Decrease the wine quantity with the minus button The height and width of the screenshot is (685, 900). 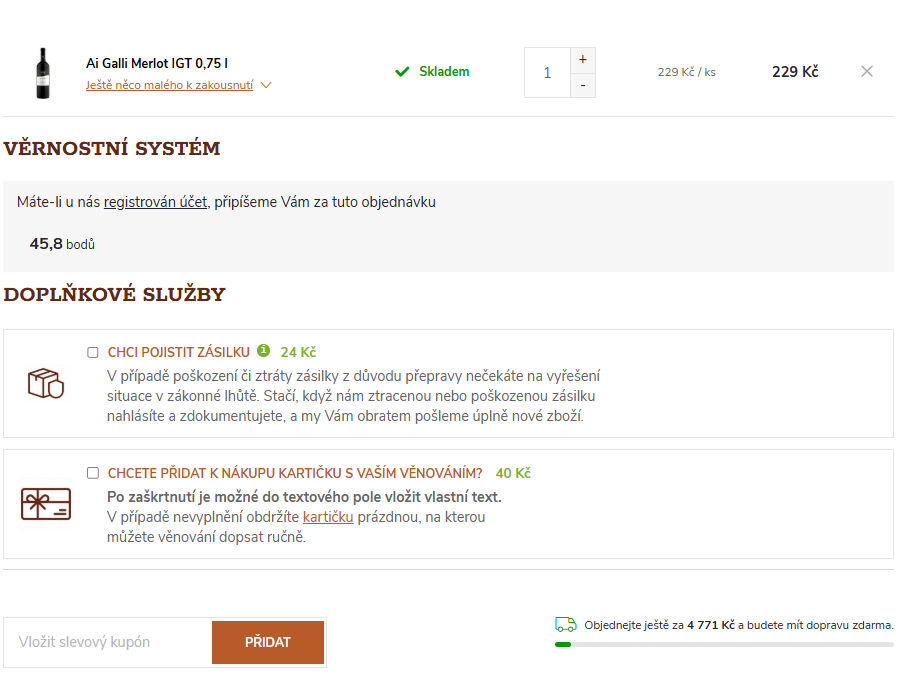click(582, 86)
